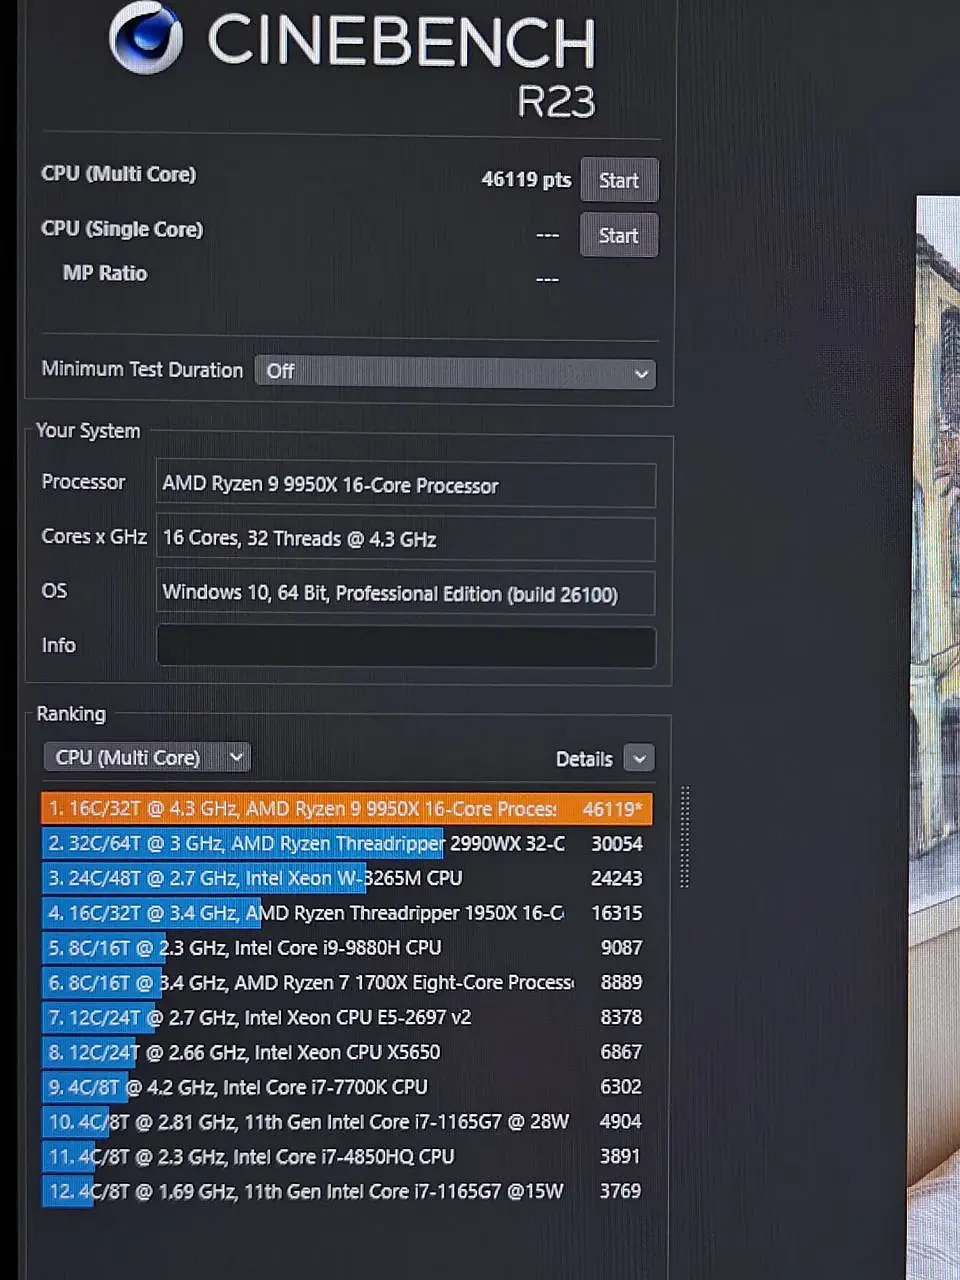Select ranking row 1 AMD Ryzen 9 9950X
Image resolution: width=960 pixels, height=1280 pixels.
346,809
